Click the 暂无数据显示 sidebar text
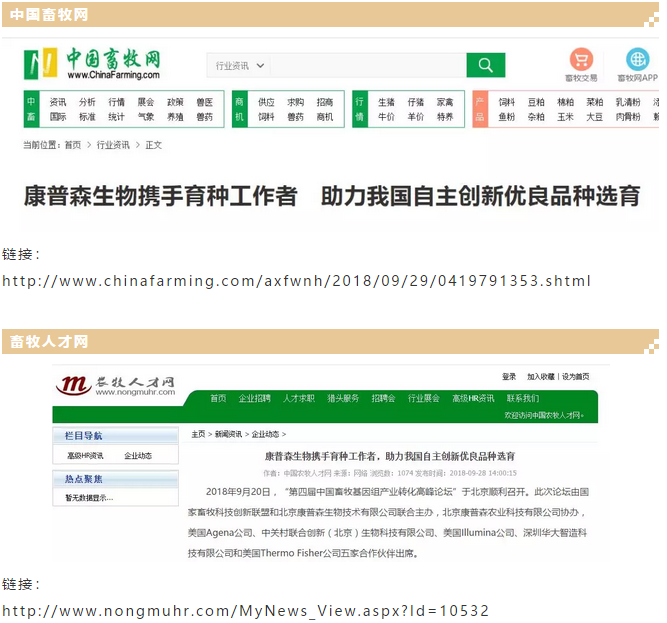This screenshot has height=623, width=667. 89,498
